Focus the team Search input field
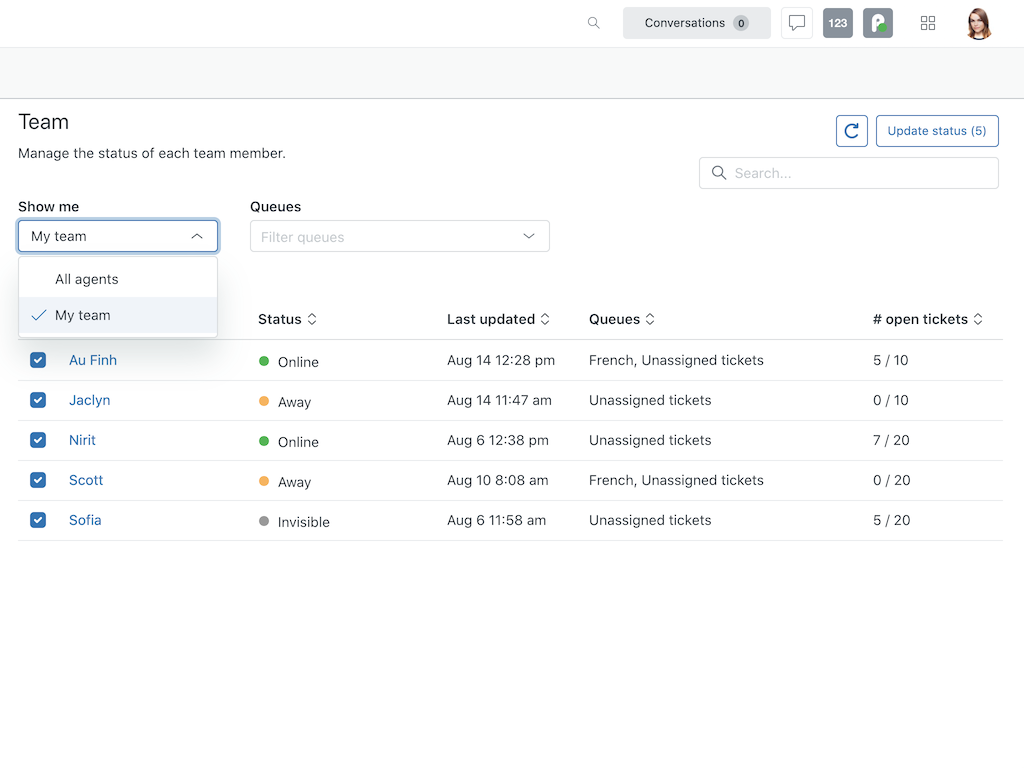Image resolution: width=1024 pixels, height=768 pixels. [x=860, y=173]
